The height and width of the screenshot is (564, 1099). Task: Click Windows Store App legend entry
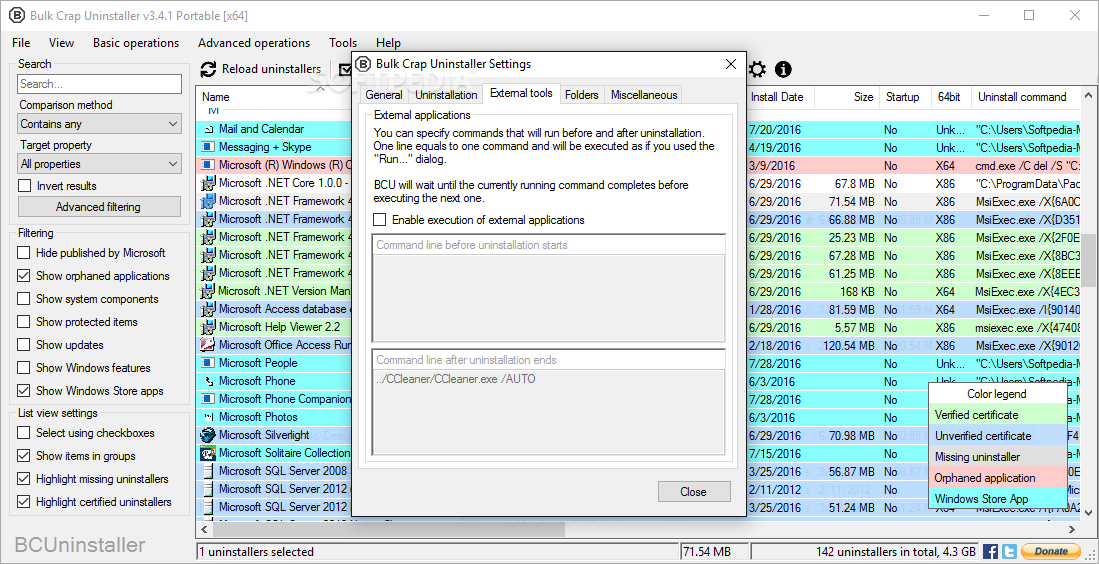point(997,499)
